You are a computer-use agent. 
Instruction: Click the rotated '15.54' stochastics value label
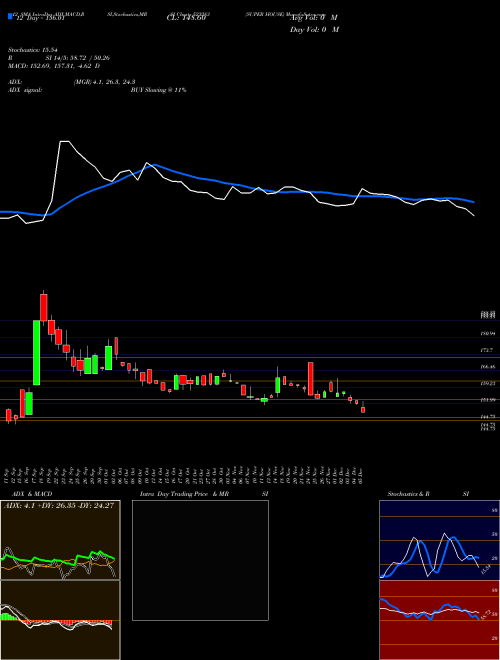point(484,570)
